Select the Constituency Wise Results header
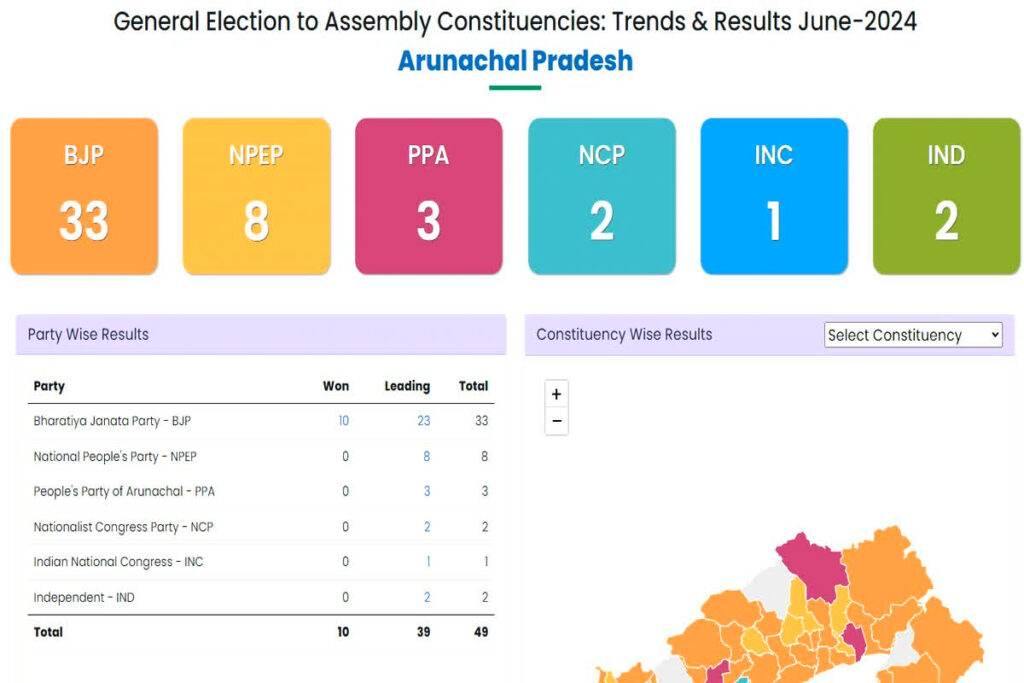This screenshot has width=1024, height=683. click(x=624, y=334)
